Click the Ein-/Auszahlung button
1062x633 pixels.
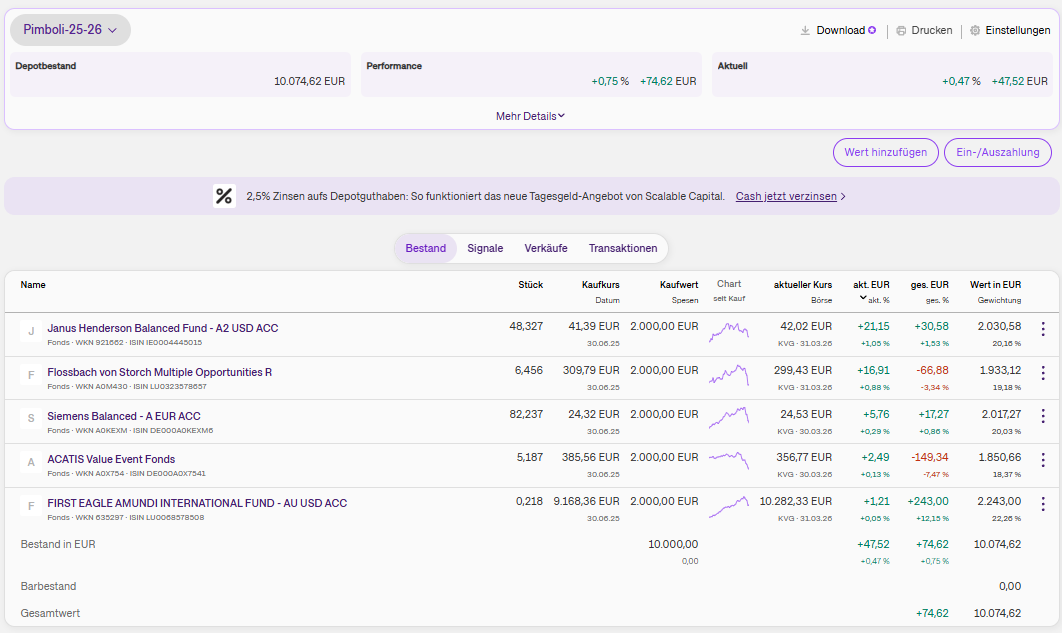[x=997, y=152]
